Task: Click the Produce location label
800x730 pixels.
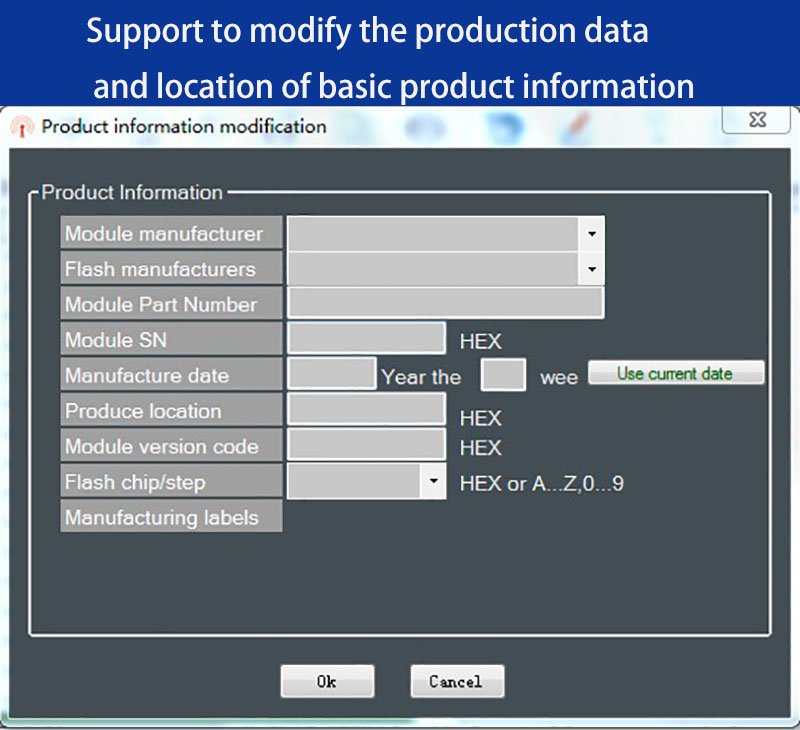Action: pyautogui.click(x=171, y=410)
